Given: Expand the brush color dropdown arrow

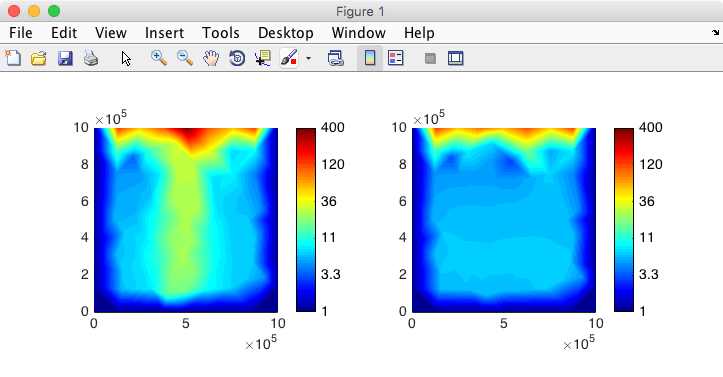Looking at the screenshot, I should coord(308,59).
